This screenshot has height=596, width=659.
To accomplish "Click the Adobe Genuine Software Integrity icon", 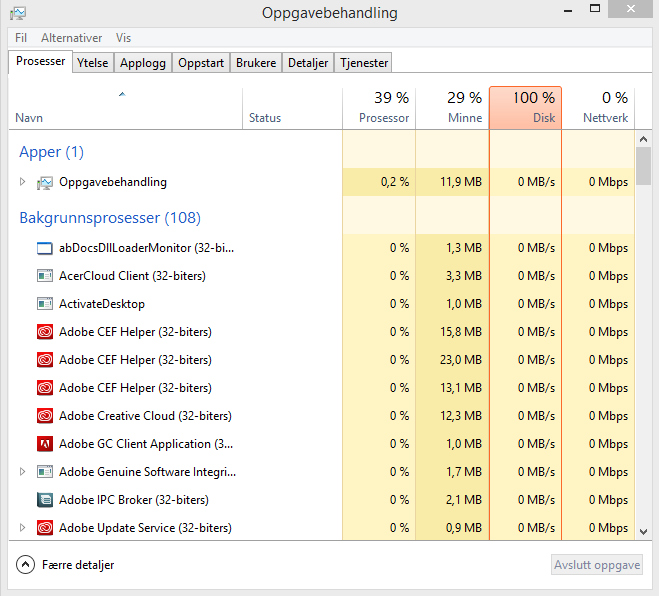I will click(x=45, y=472).
